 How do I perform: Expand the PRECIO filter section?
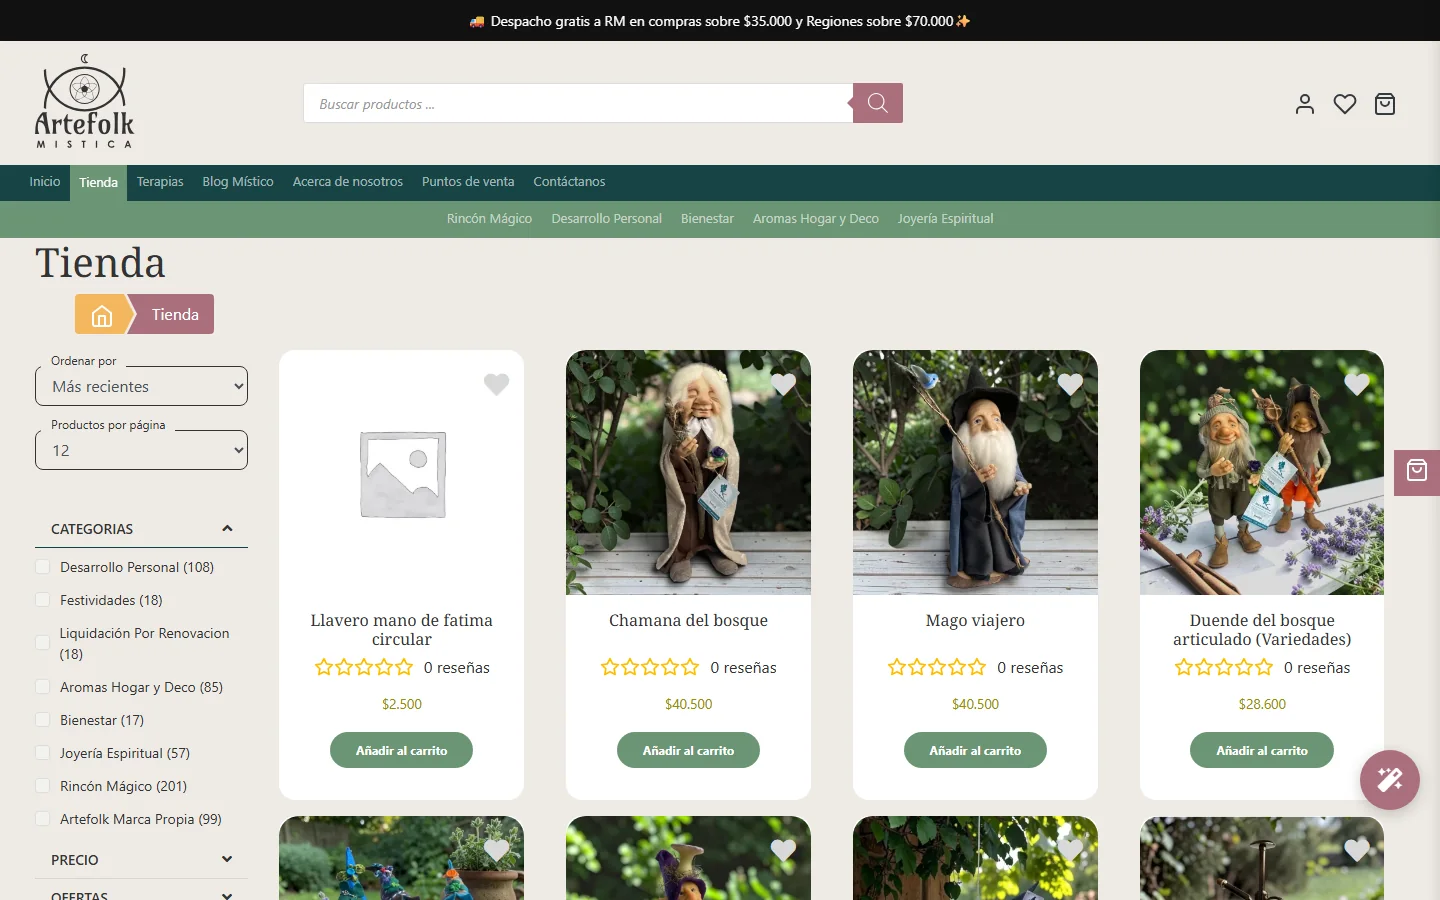click(141, 860)
